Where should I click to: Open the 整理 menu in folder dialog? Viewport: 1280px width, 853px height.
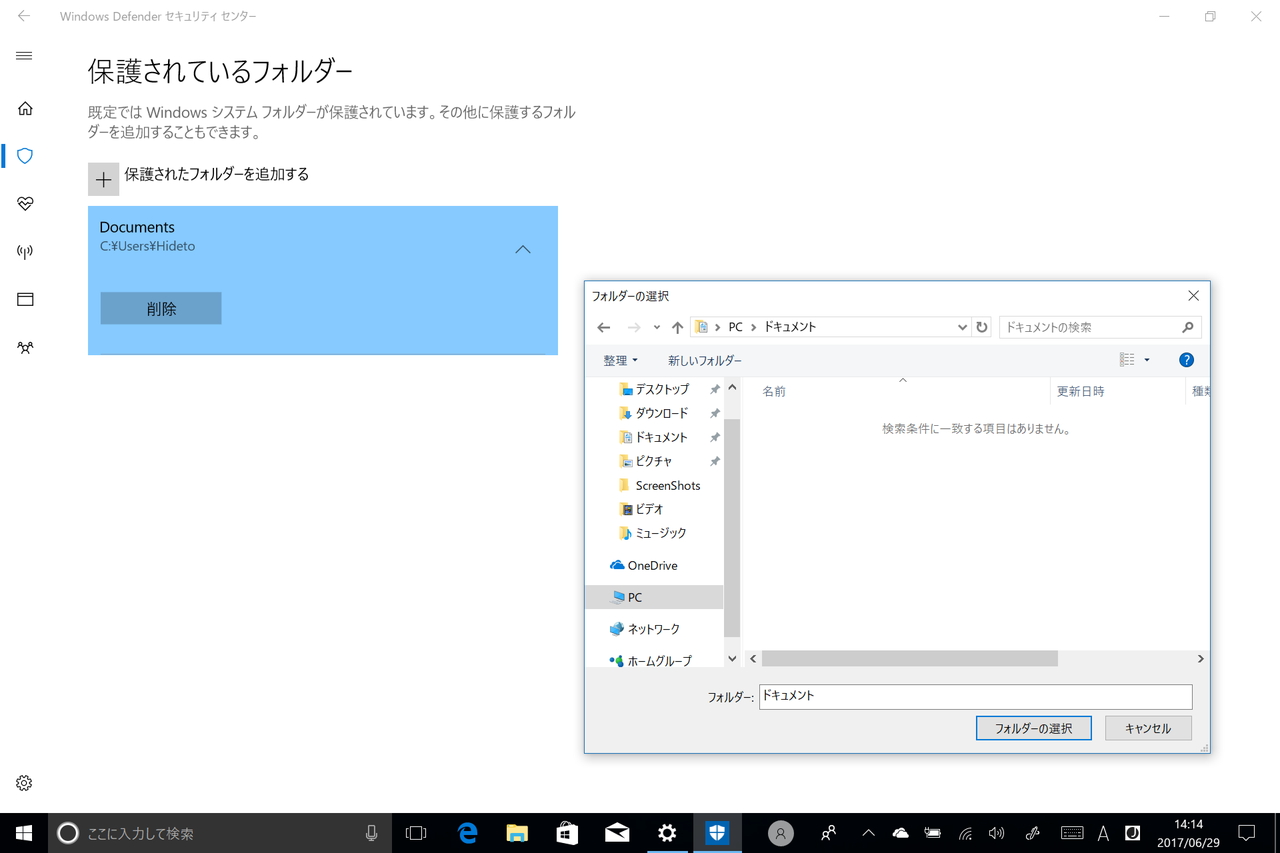coord(621,359)
